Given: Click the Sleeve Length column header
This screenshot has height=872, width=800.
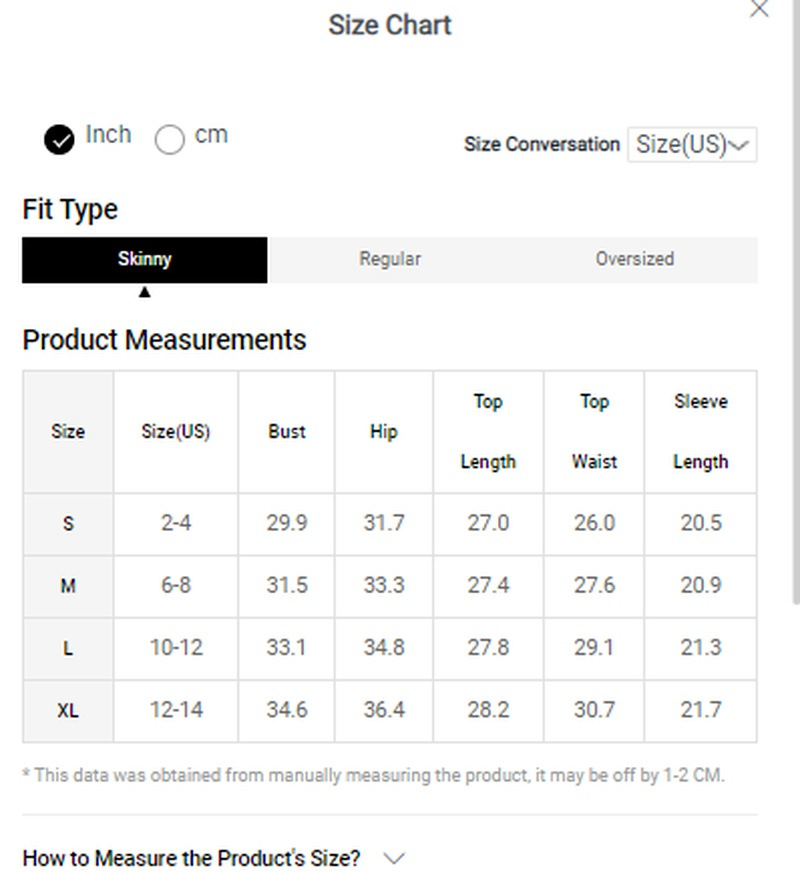Looking at the screenshot, I should pyautogui.click(x=700, y=432).
